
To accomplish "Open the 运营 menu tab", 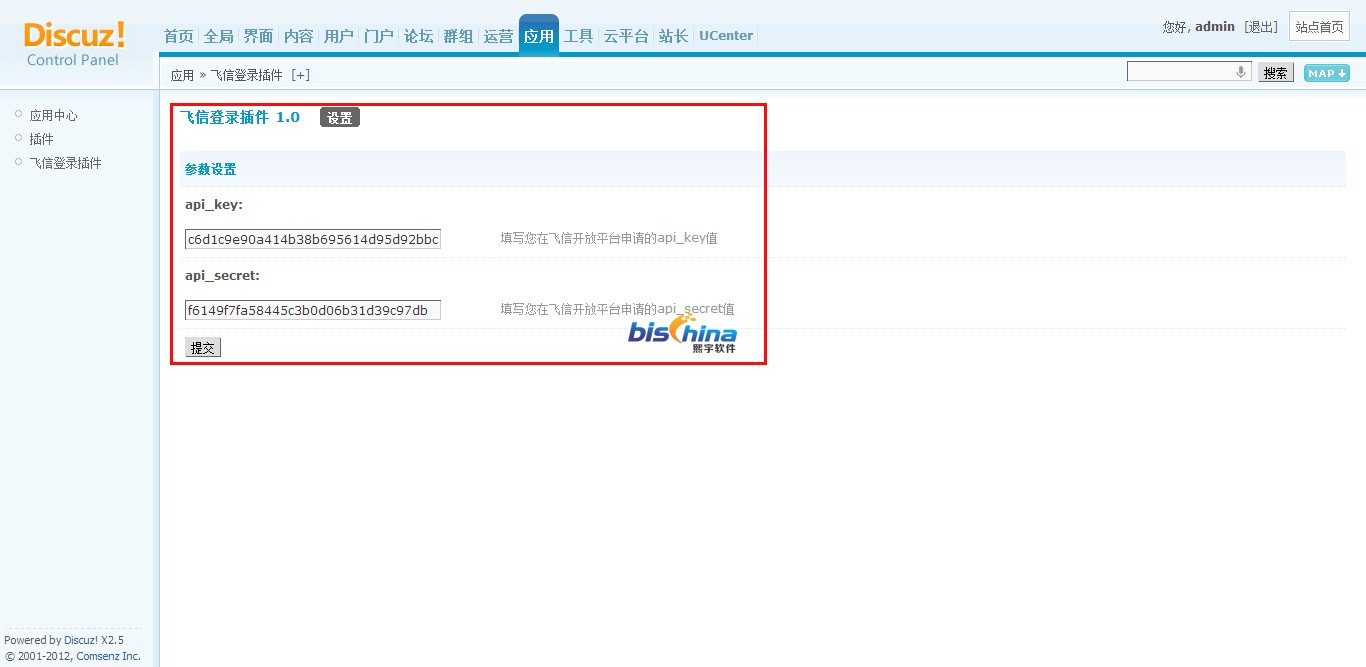I will [x=499, y=36].
